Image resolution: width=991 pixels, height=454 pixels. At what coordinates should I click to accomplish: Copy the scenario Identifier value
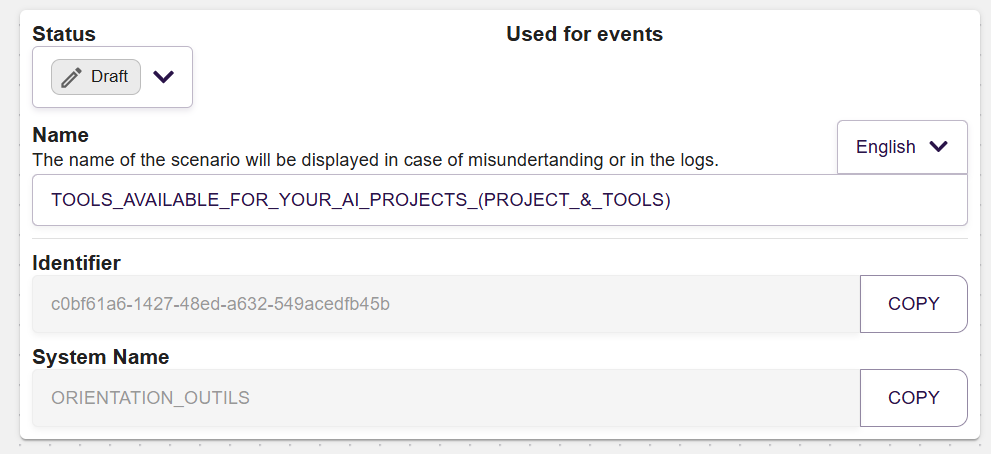pyautogui.click(x=914, y=304)
